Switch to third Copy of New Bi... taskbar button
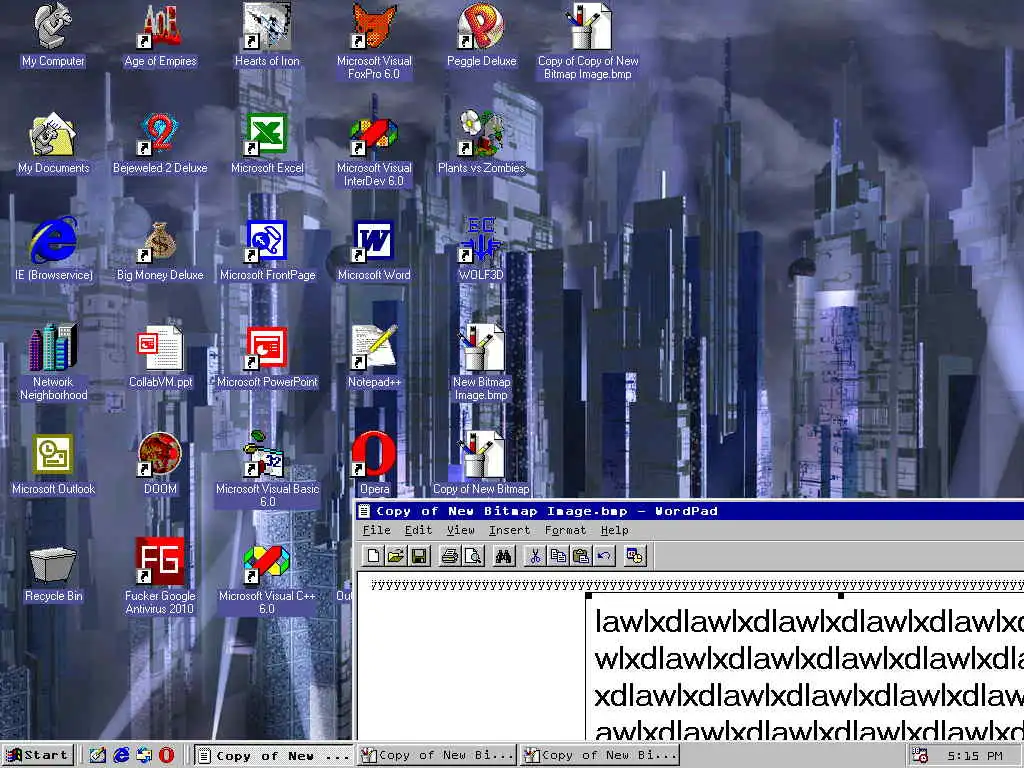1024x768 pixels. (x=600, y=756)
